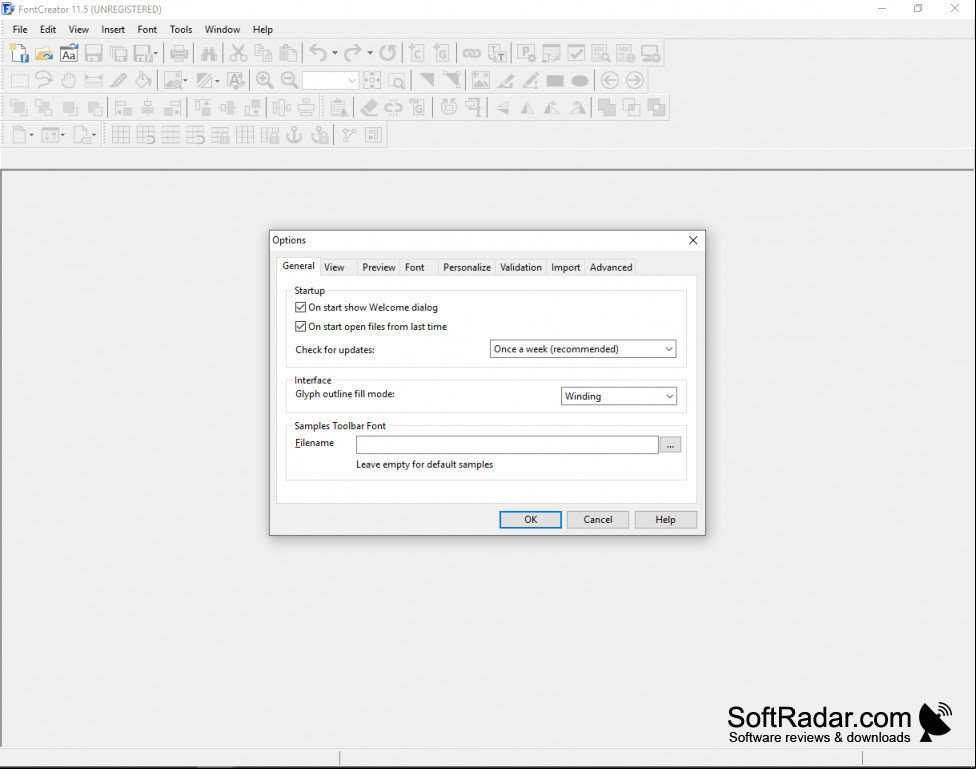Click the floppy disk Save icon
Screen dimensions: 976x769
pos(93,54)
